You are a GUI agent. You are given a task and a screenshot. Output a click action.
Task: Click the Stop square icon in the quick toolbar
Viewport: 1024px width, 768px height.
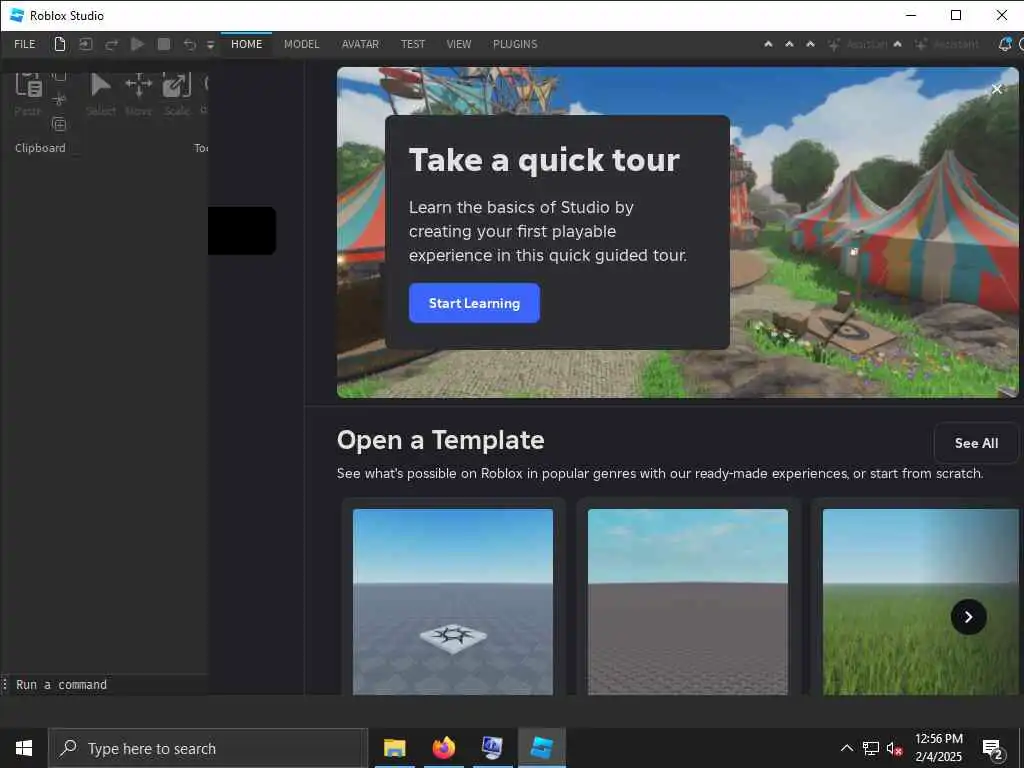click(164, 44)
